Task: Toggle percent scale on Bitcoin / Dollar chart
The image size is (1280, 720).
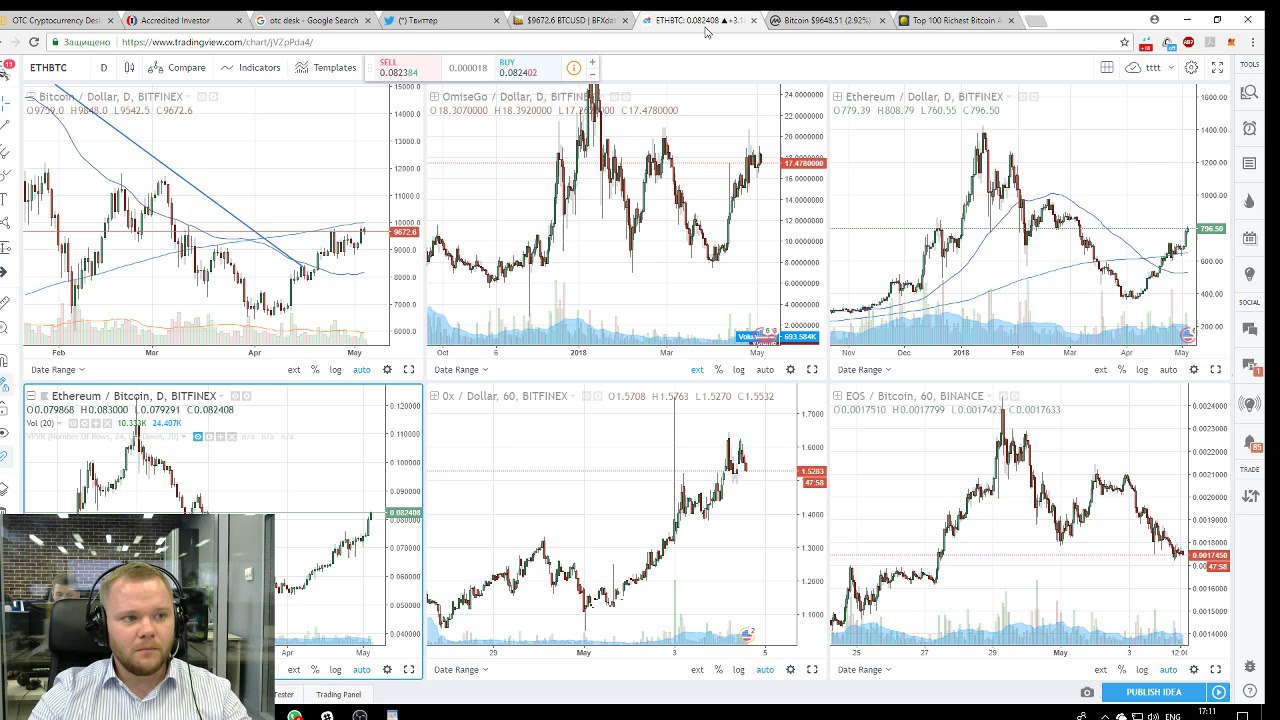Action: click(x=315, y=370)
